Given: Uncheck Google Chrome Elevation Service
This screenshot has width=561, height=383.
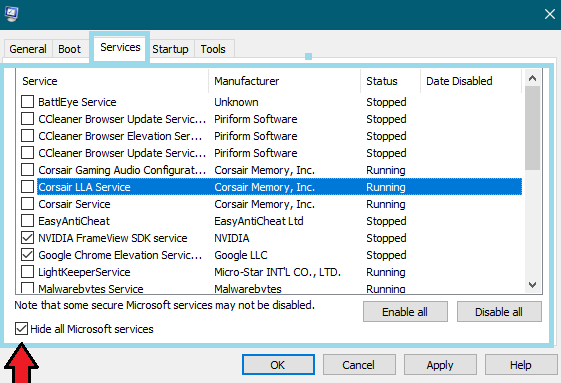Looking at the screenshot, I should pyautogui.click(x=28, y=254).
